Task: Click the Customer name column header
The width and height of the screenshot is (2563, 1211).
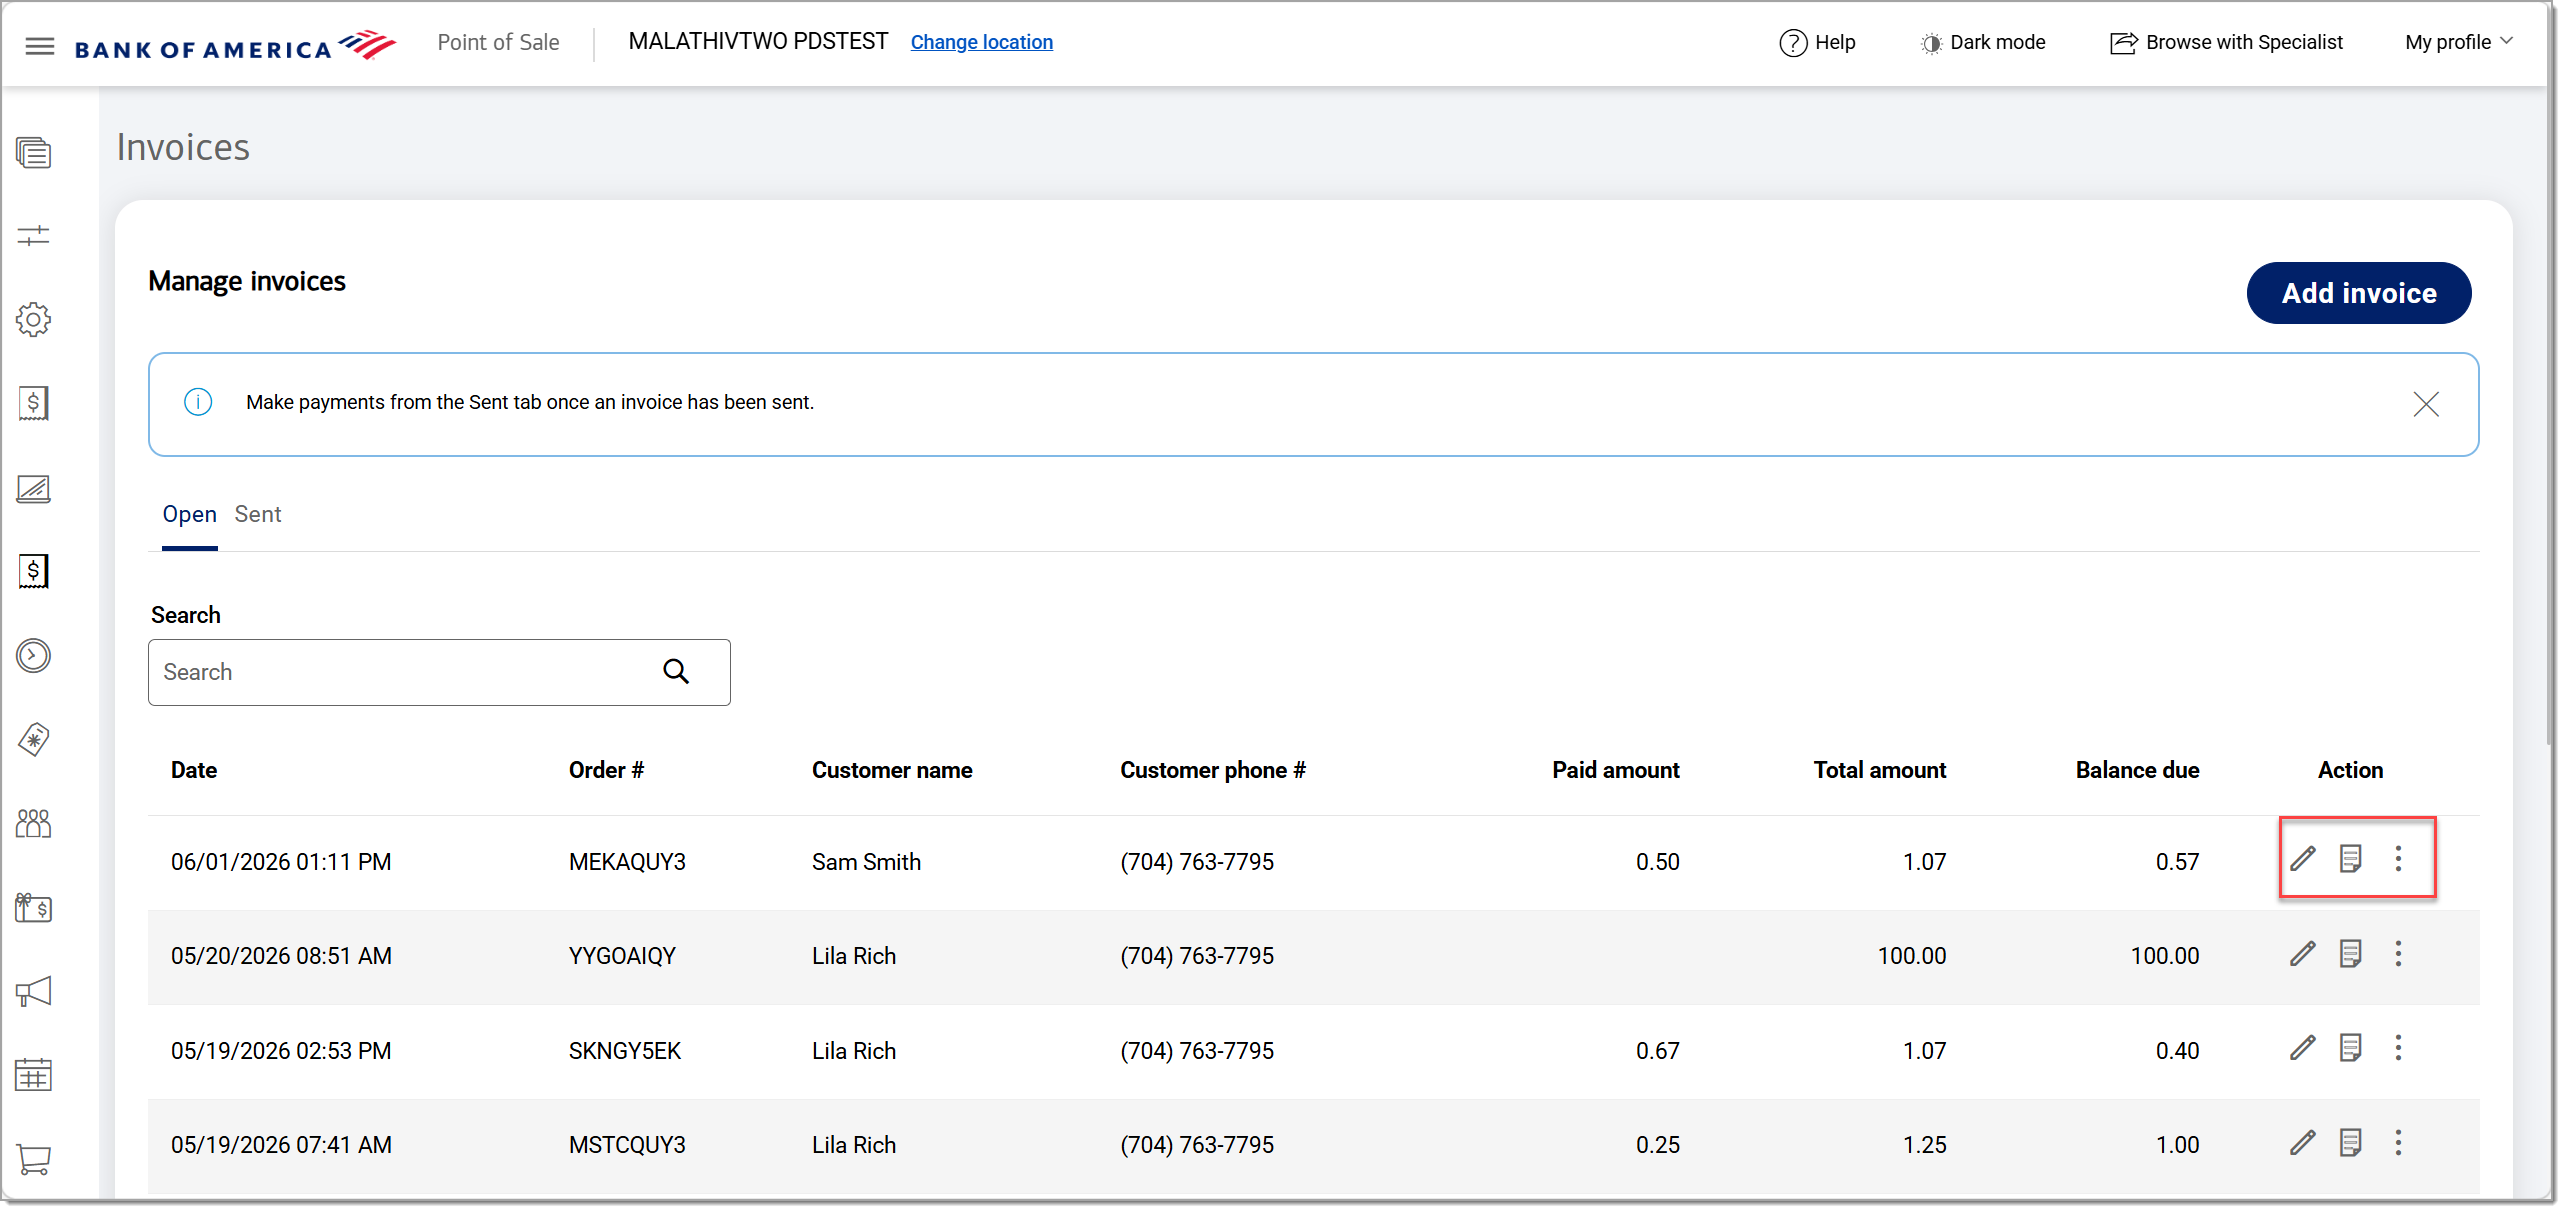Action: tap(892, 770)
